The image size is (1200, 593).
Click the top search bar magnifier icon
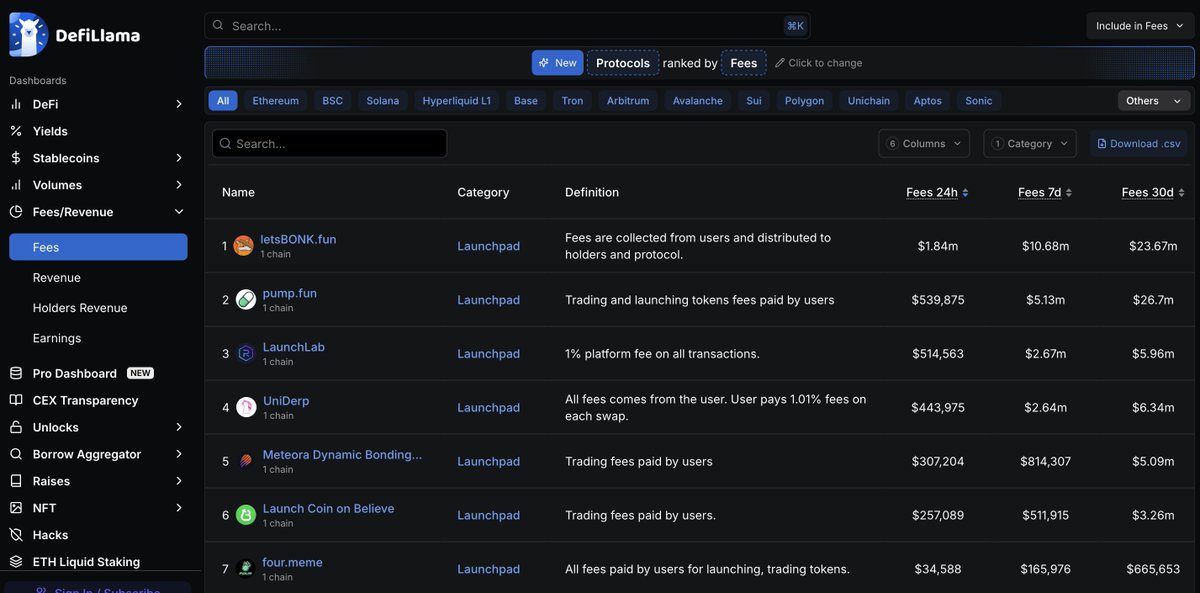(218, 25)
